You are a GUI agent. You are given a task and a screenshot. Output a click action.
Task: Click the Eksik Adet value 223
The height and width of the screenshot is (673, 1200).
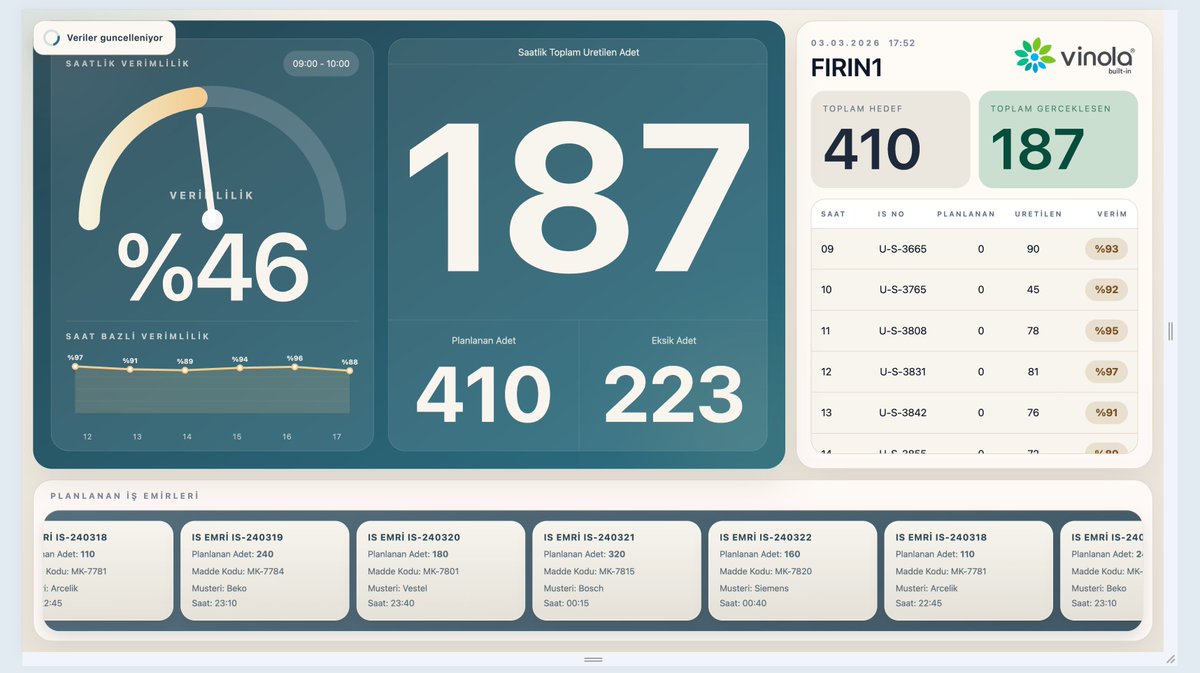pos(673,395)
